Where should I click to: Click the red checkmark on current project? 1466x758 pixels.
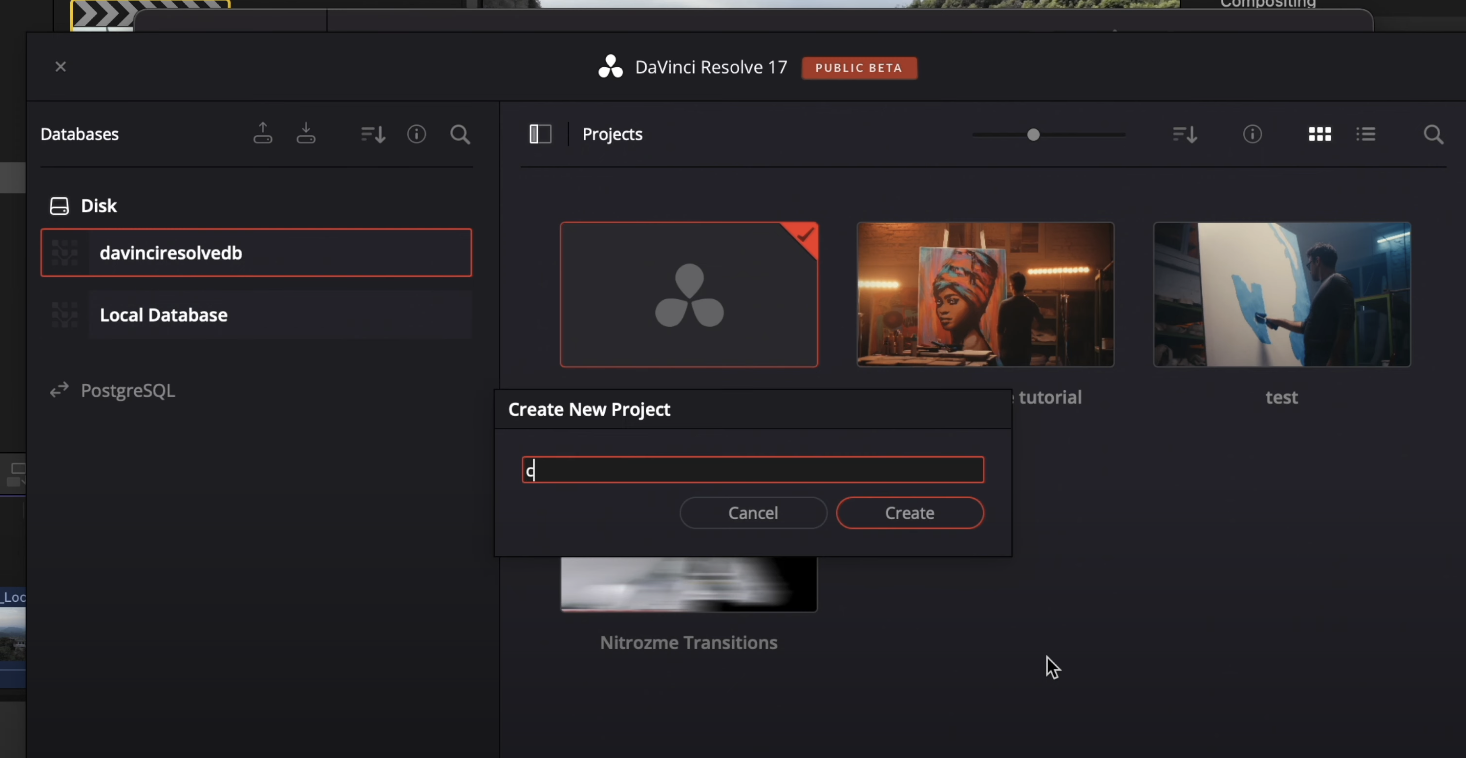(x=803, y=237)
